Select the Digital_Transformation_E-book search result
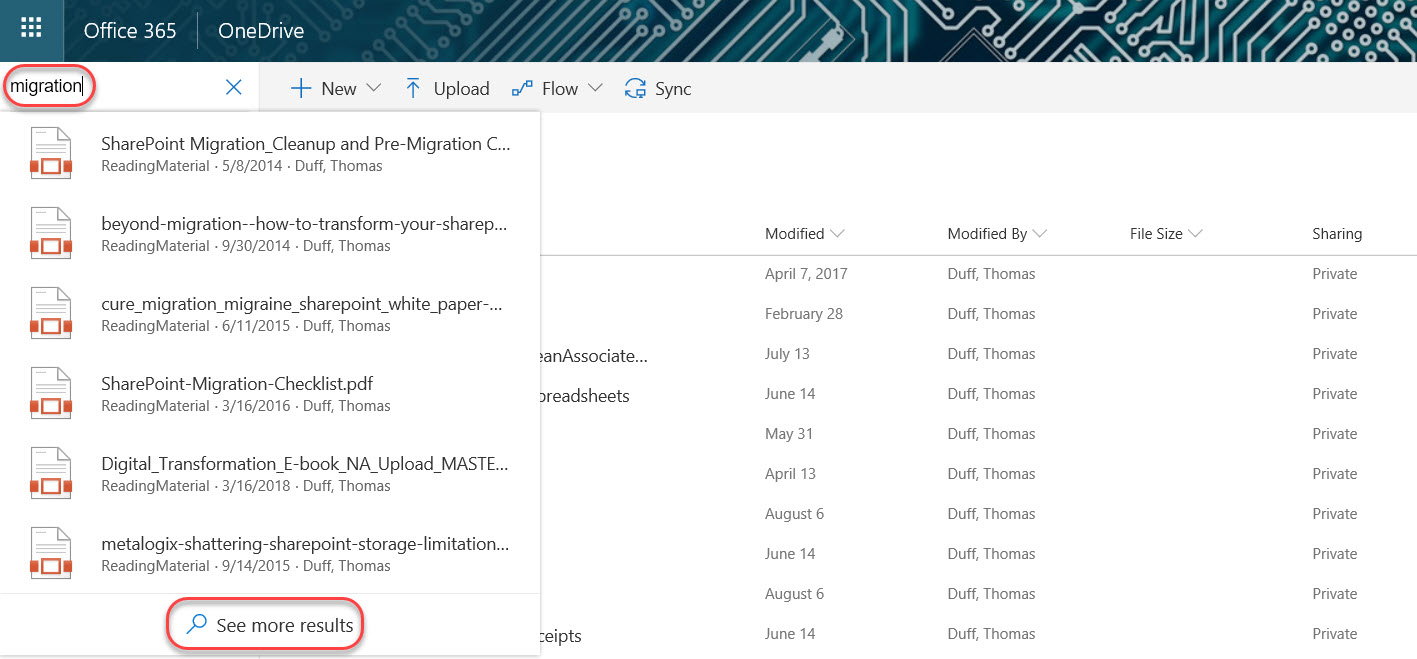Screen dimensions: 1417x659 (305, 464)
